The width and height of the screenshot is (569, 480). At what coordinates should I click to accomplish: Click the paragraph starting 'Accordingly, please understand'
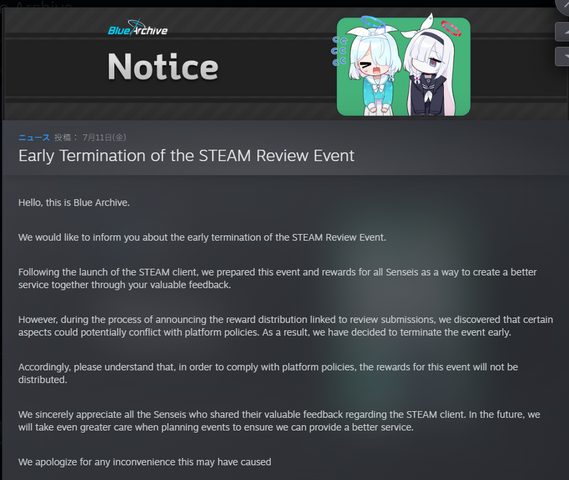tap(268, 373)
